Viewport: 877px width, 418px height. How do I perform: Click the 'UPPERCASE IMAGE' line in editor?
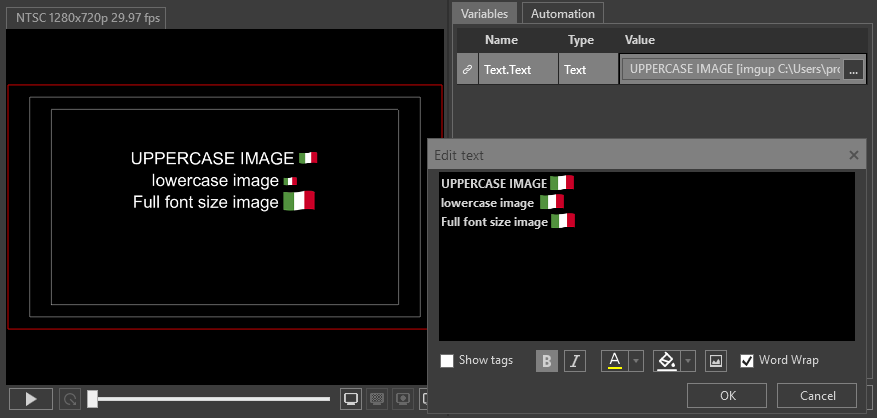pyautogui.click(x=494, y=184)
